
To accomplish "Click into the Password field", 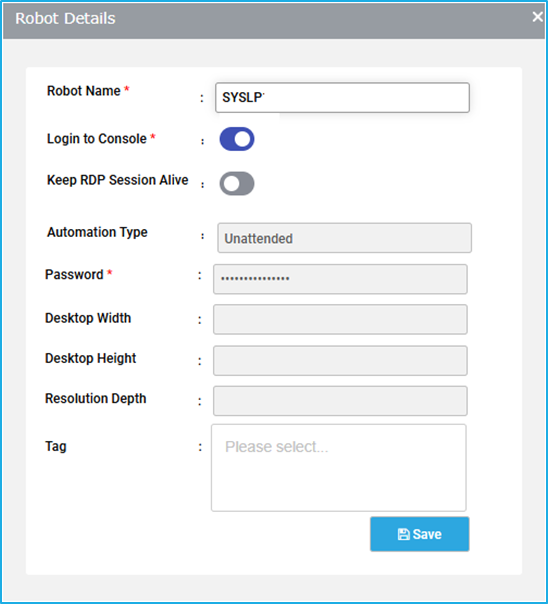I will 340,279.
